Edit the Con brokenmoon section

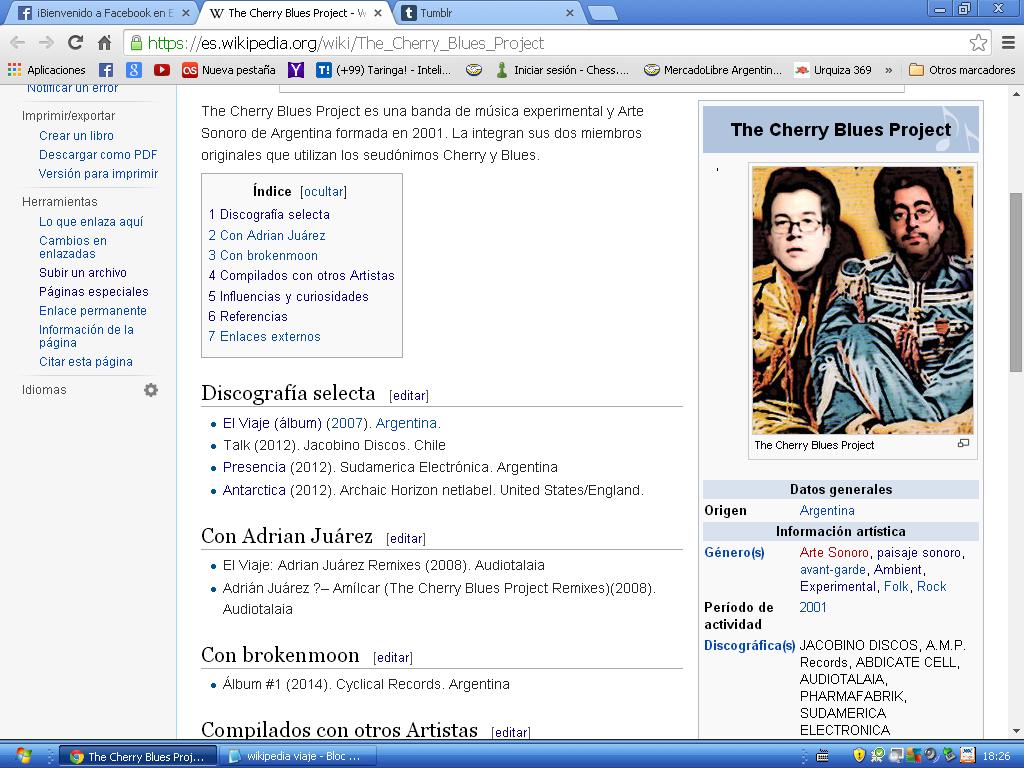pyautogui.click(x=392, y=657)
